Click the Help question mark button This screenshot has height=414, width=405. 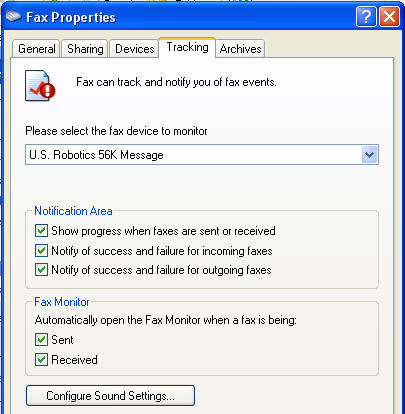[366, 16]
